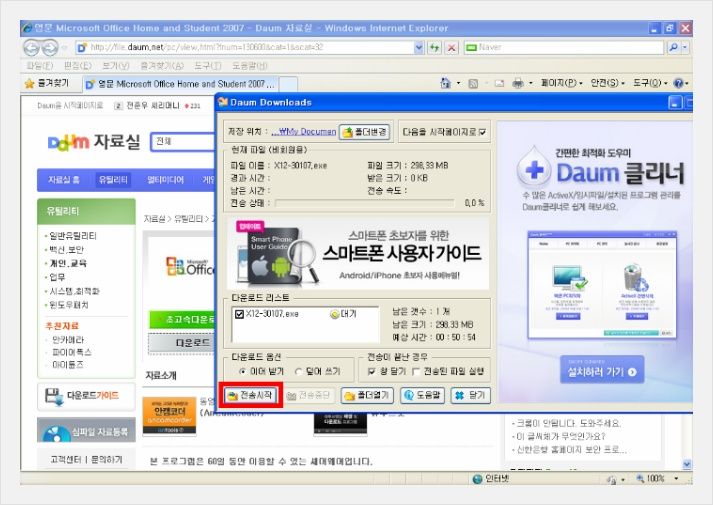Click the mail icon in command bar
This screenshot has height=505, width=713.
pos(499,83)
